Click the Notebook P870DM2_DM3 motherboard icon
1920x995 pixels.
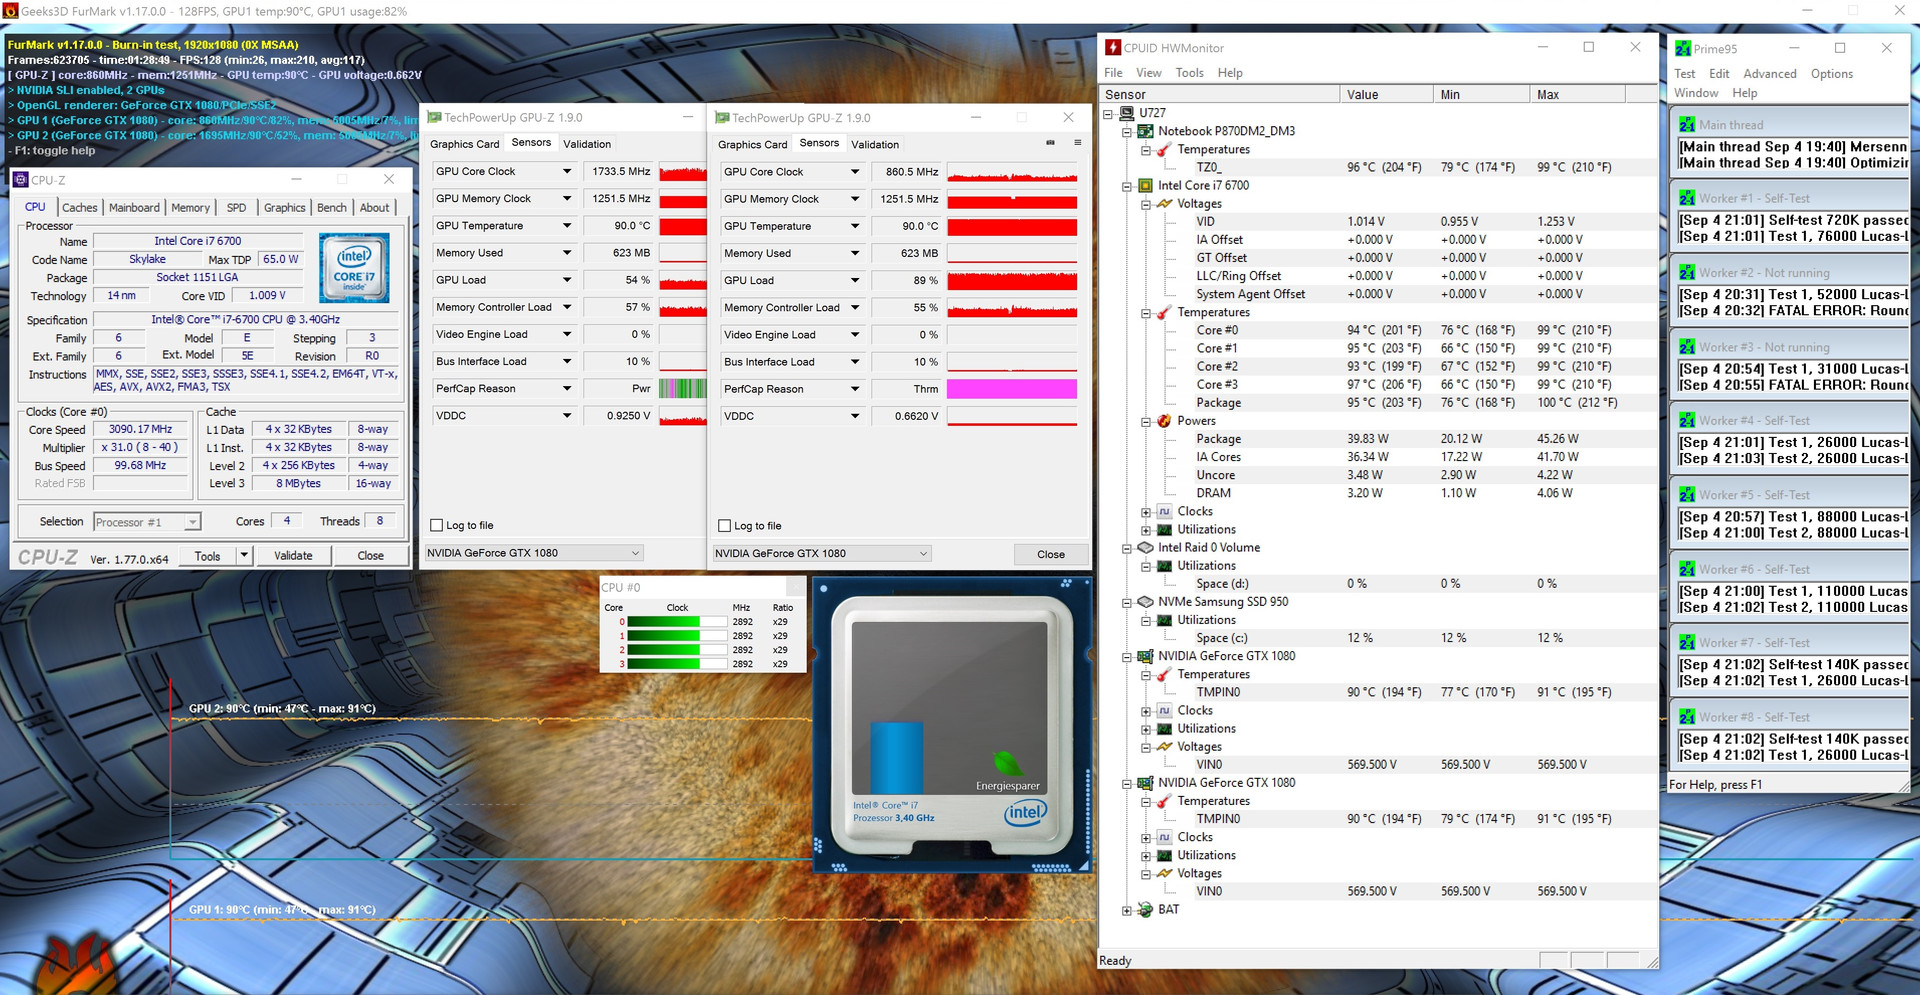pyautogui.click(x=1146, y=131)
